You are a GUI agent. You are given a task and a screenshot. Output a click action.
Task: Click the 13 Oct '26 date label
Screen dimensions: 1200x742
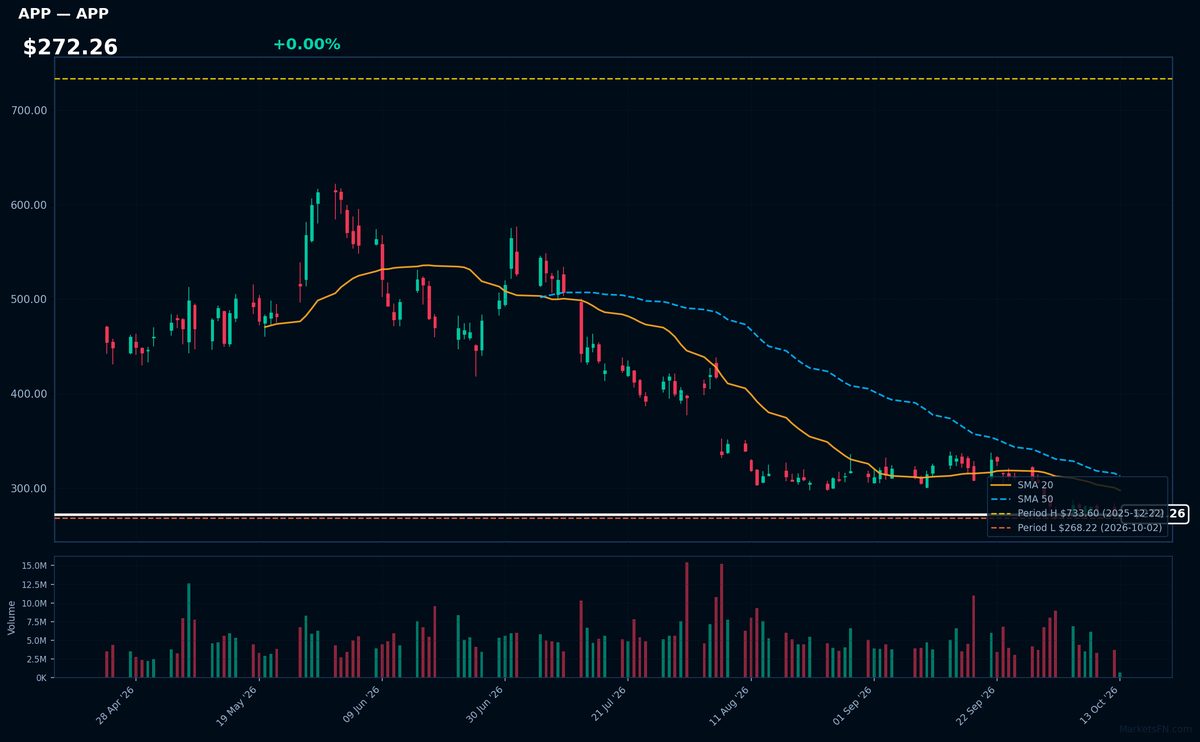(x=1100, y=705)
